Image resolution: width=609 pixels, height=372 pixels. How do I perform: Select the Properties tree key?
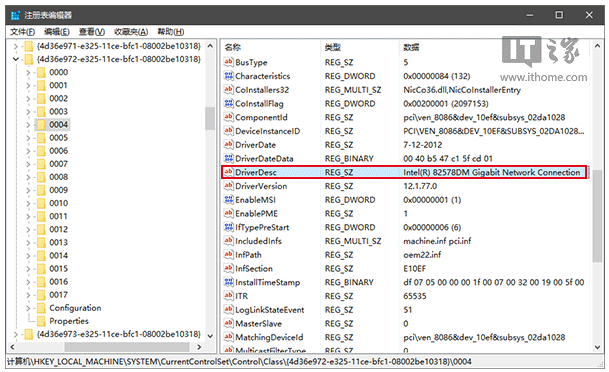point(69,321)
